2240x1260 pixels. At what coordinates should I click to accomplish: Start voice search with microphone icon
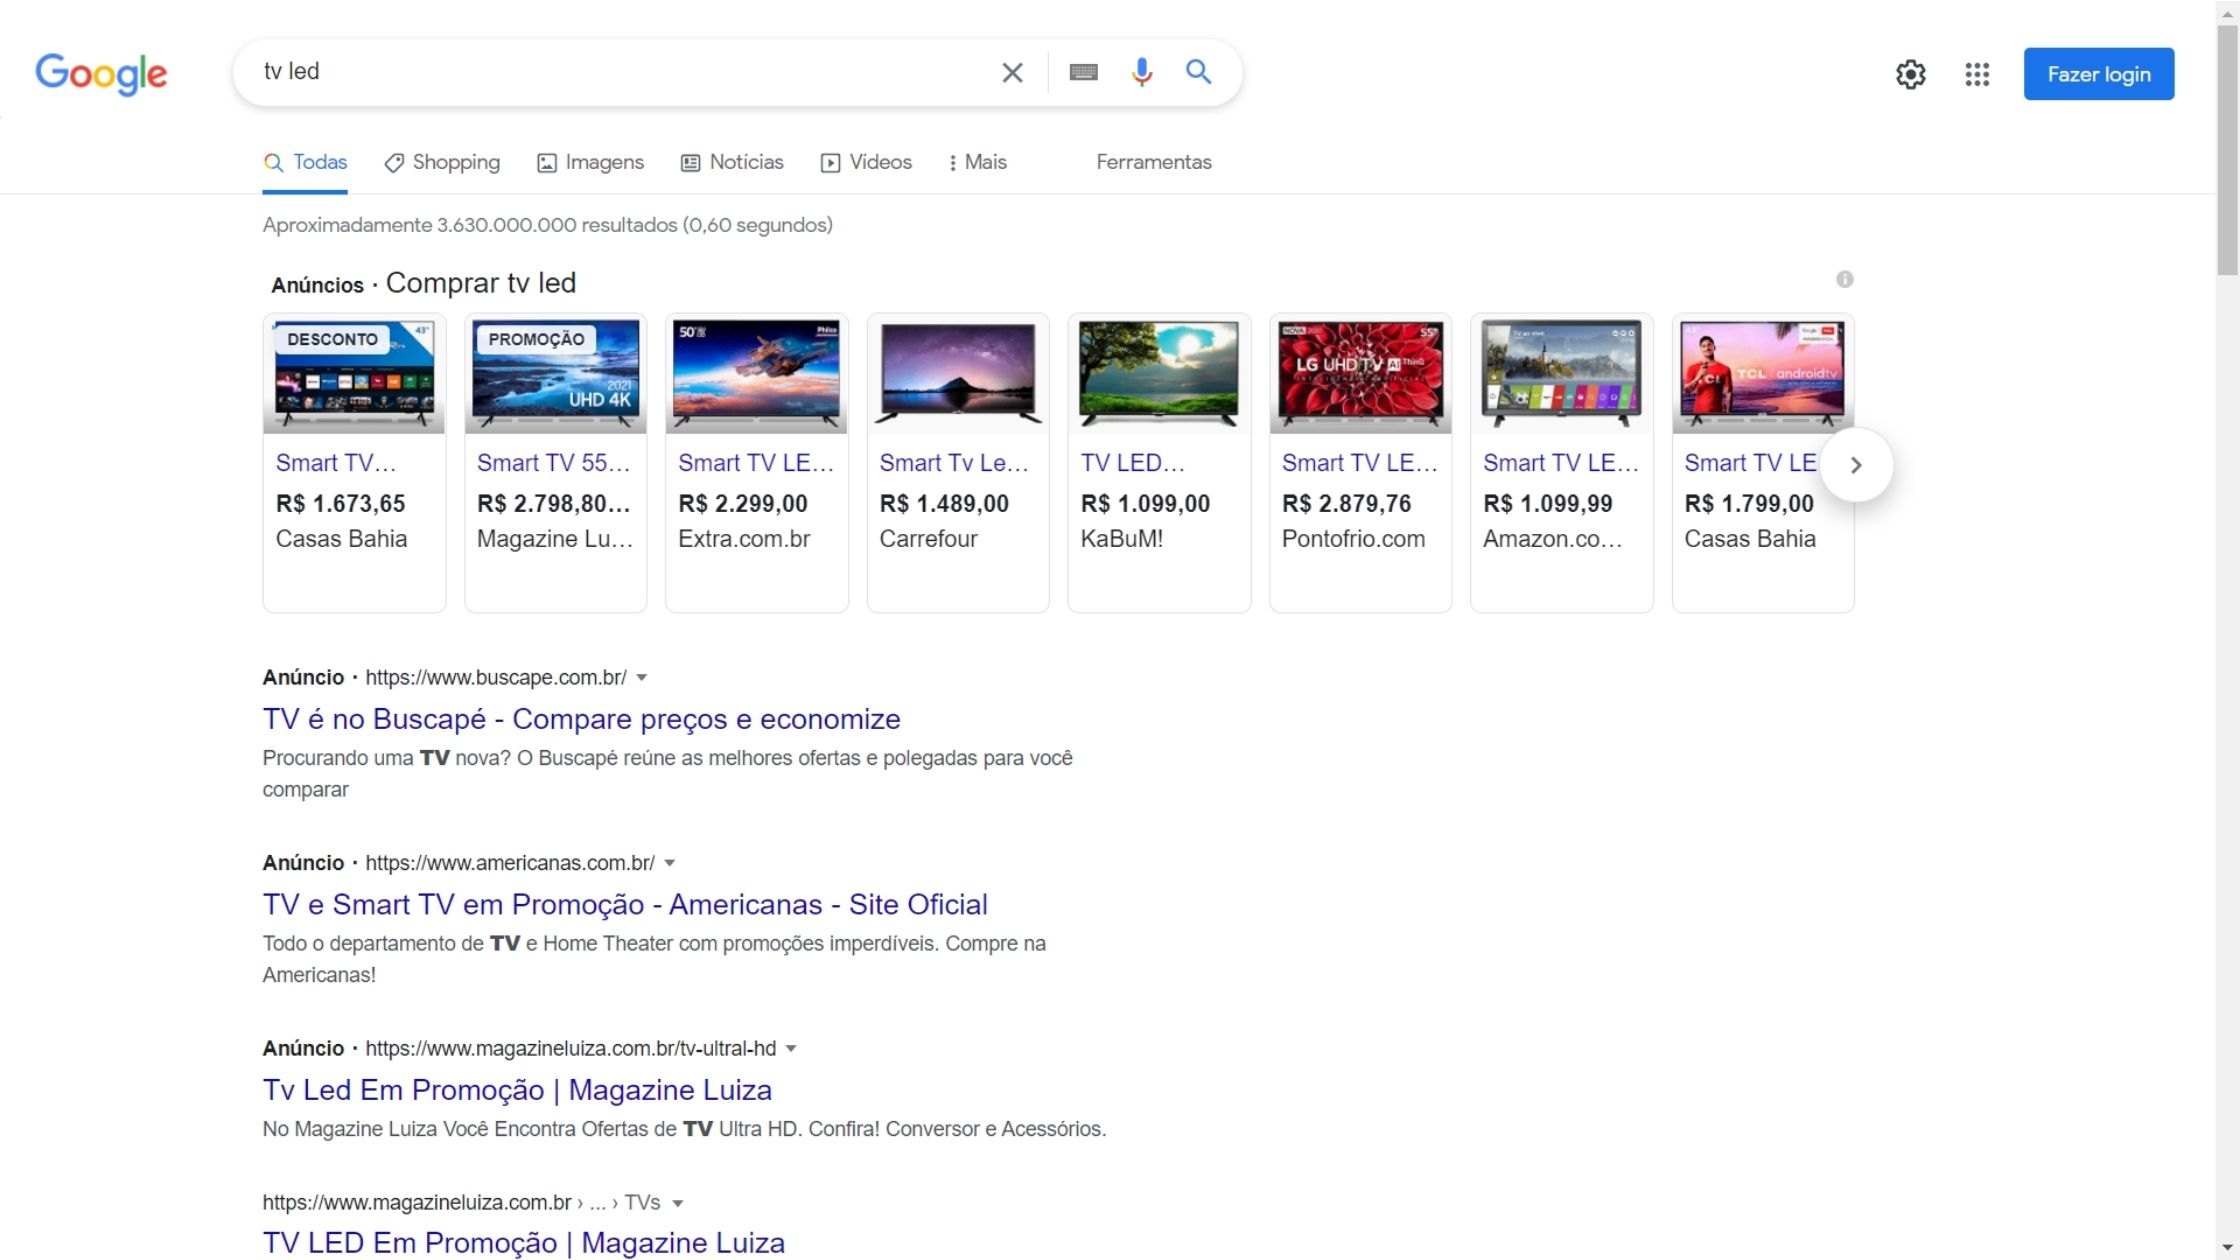pos(1141,72)
